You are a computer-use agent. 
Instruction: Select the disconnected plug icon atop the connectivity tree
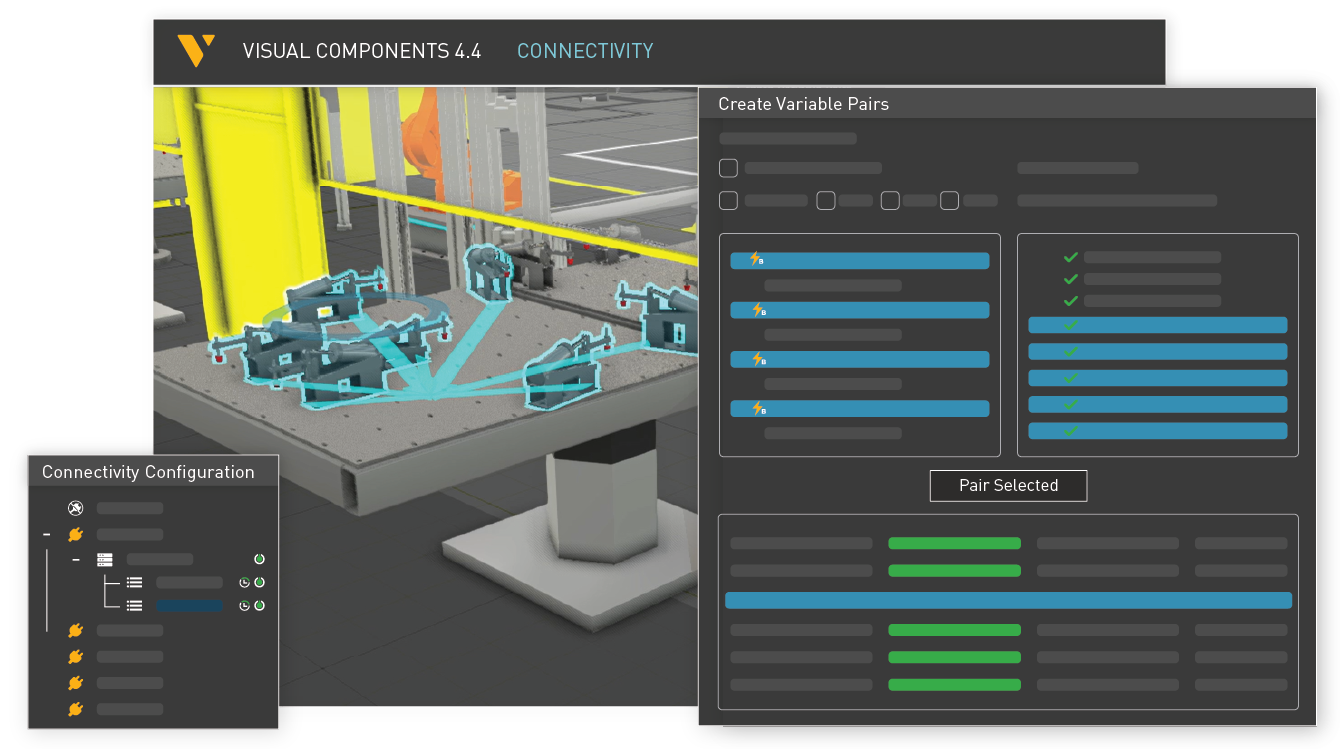coord(75,508)
